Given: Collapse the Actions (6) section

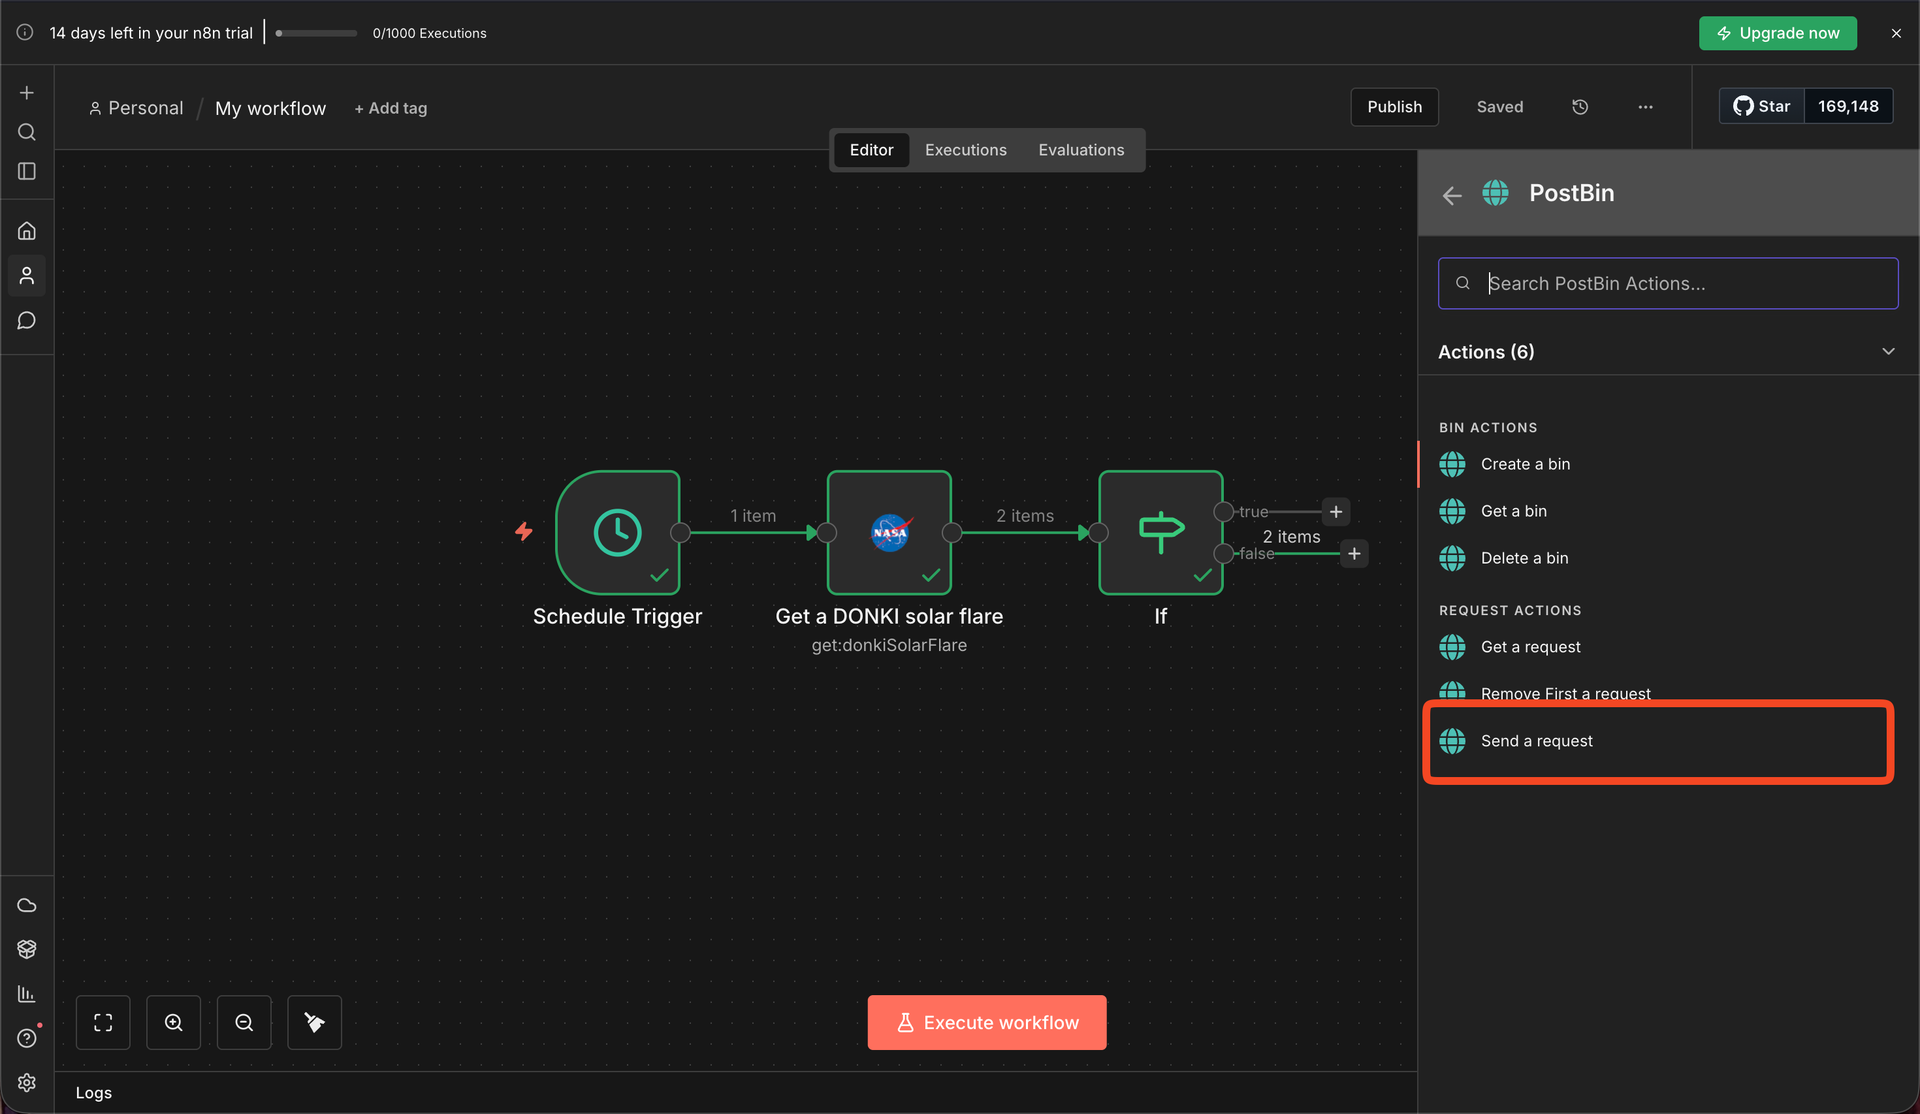Looking at the screenshot, I should (x=1888, y=351).
